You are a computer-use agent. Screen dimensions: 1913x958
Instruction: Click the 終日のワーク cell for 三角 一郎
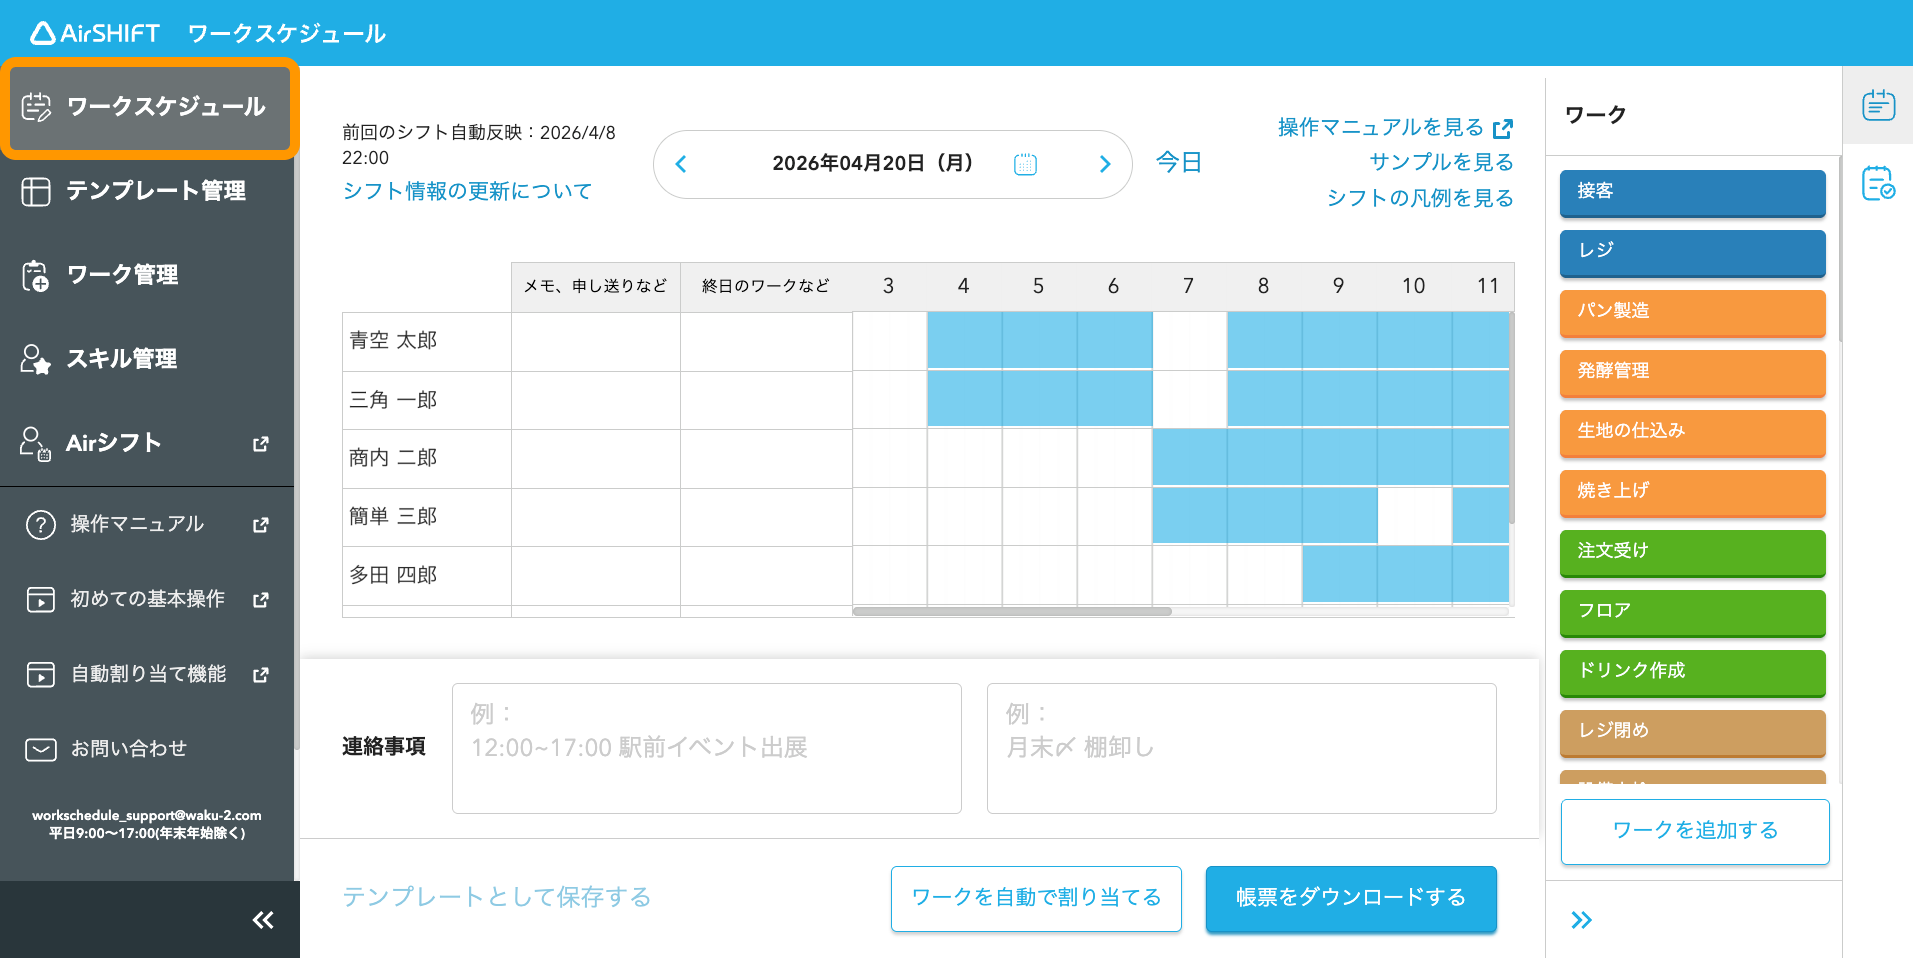pyautogui.click(x=766, y=401)
